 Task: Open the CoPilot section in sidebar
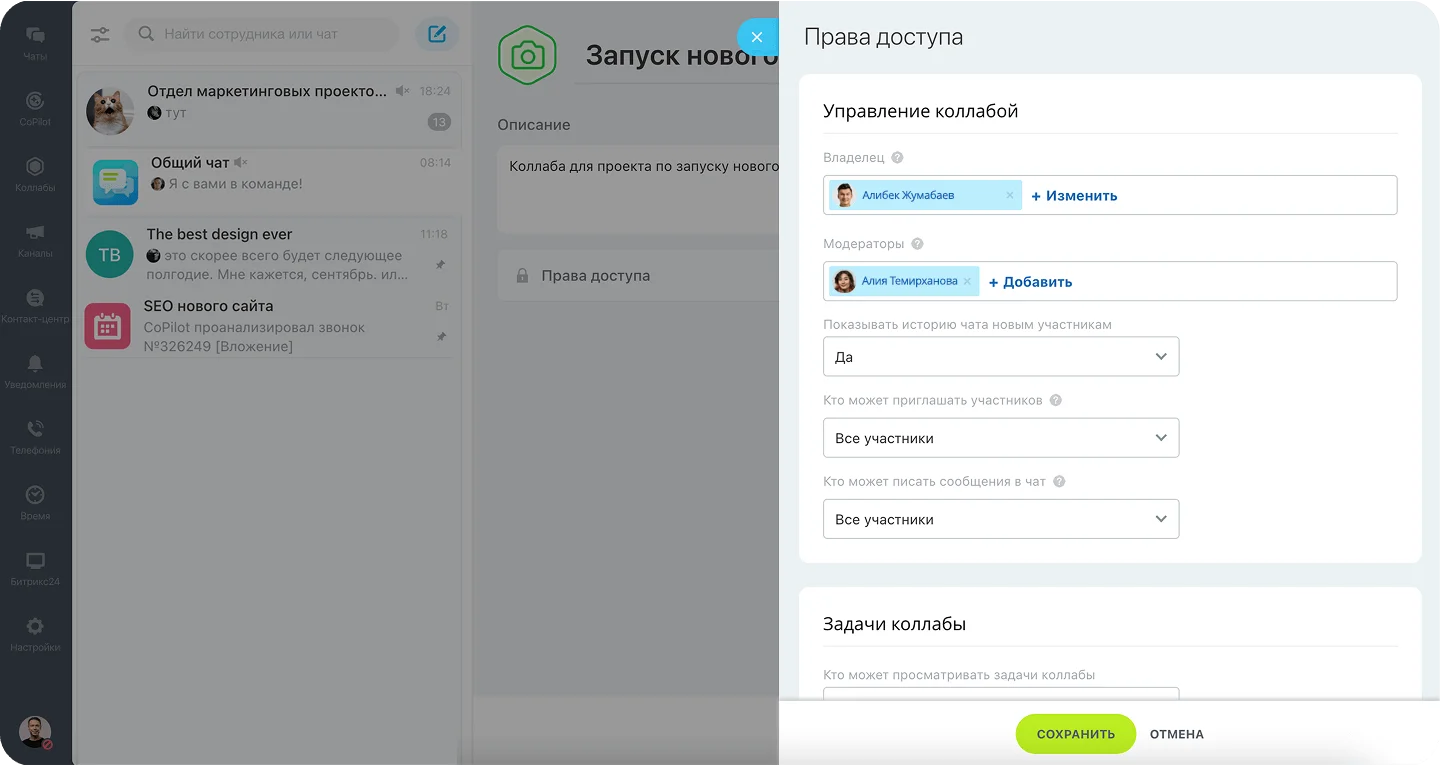coord(35,108)
